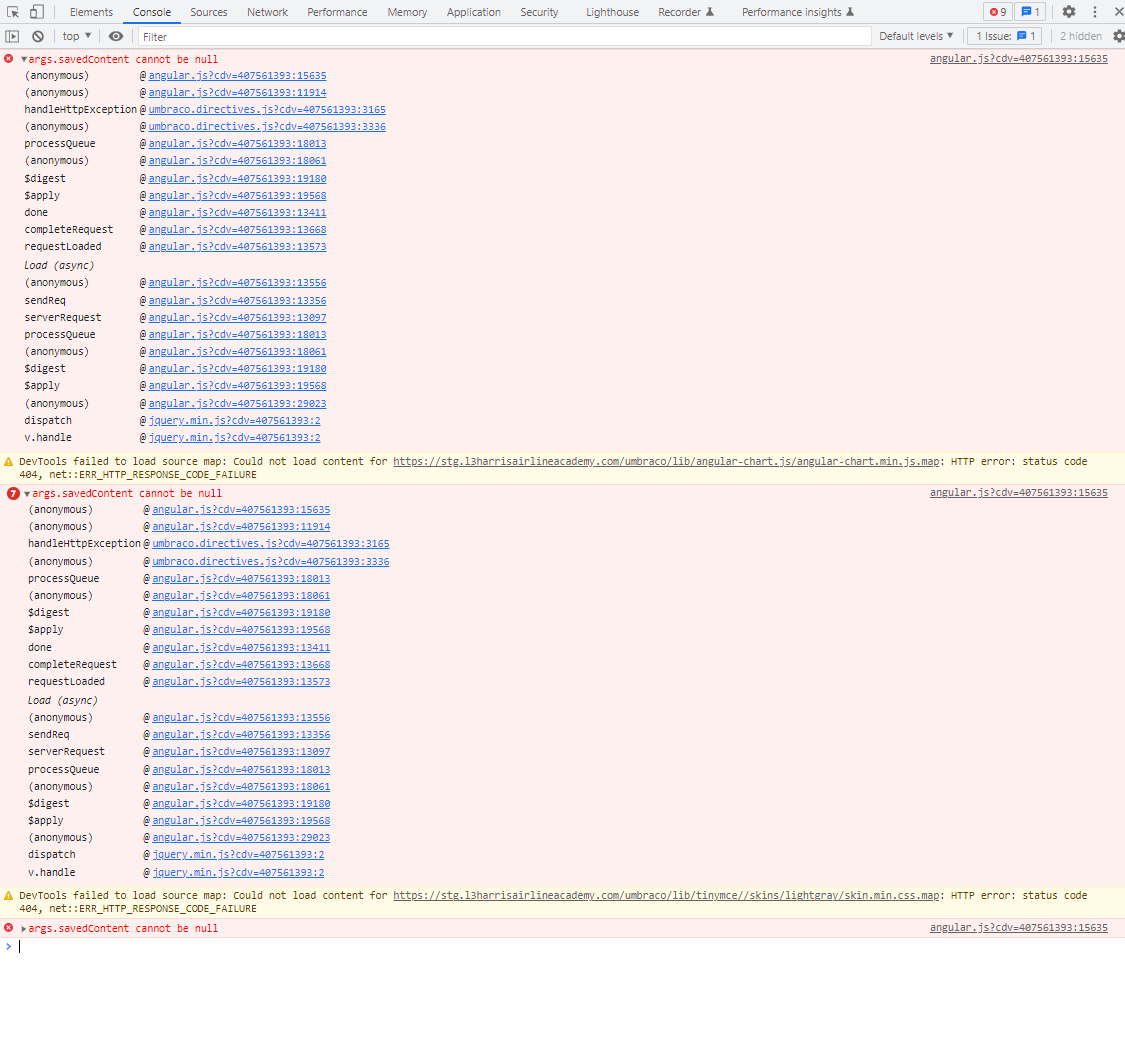Open first stack angular.js:29023 link
This screenshot has width=1125, height=1041.
(x=237, y=404)
